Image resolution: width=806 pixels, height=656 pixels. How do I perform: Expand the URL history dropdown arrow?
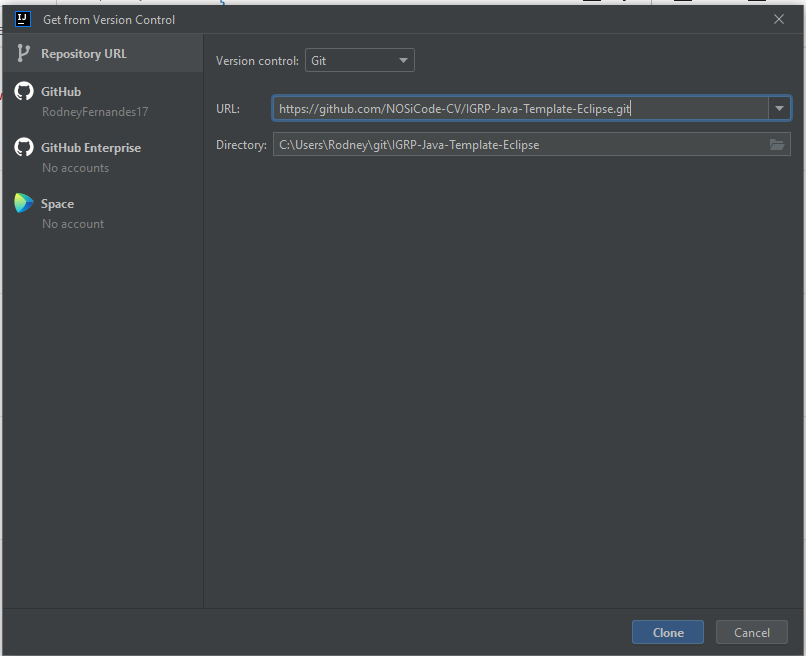pyautogui.click(x=779, y=108)
